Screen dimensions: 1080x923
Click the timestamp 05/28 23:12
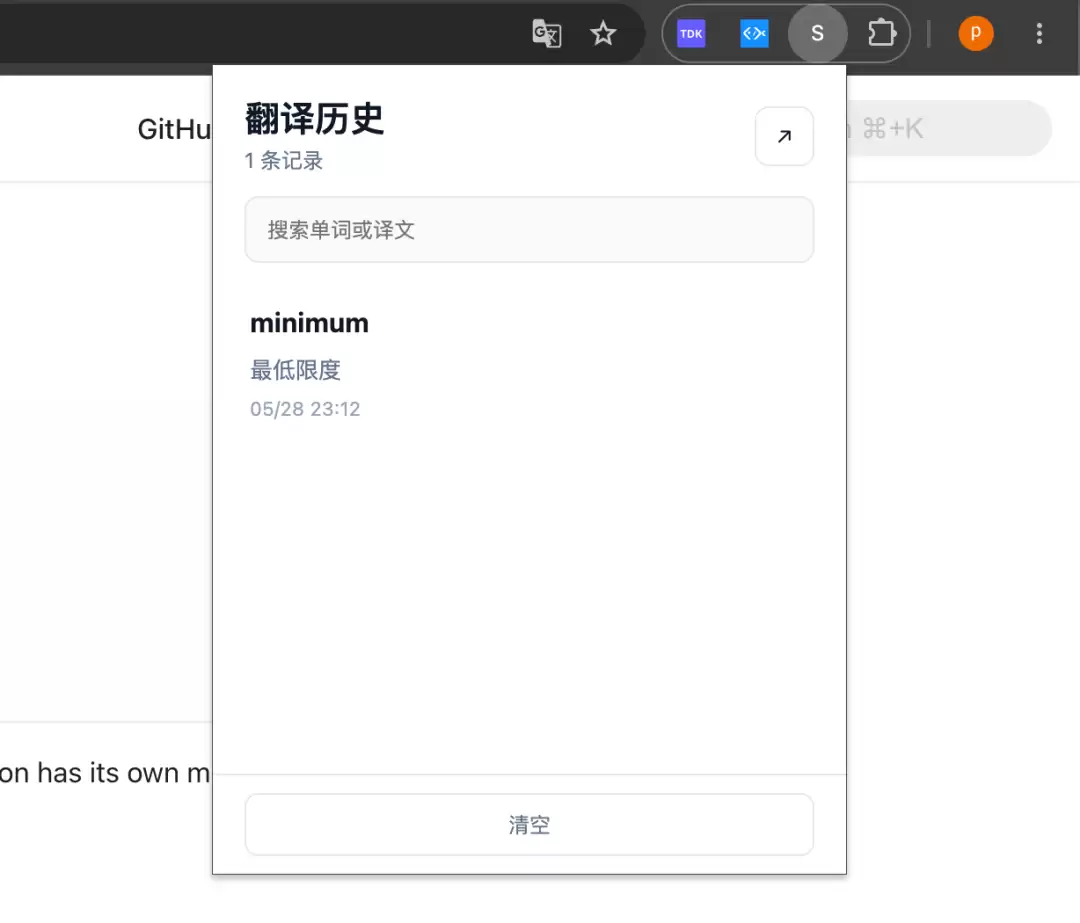pyautogui.click(x=305, y=409)
